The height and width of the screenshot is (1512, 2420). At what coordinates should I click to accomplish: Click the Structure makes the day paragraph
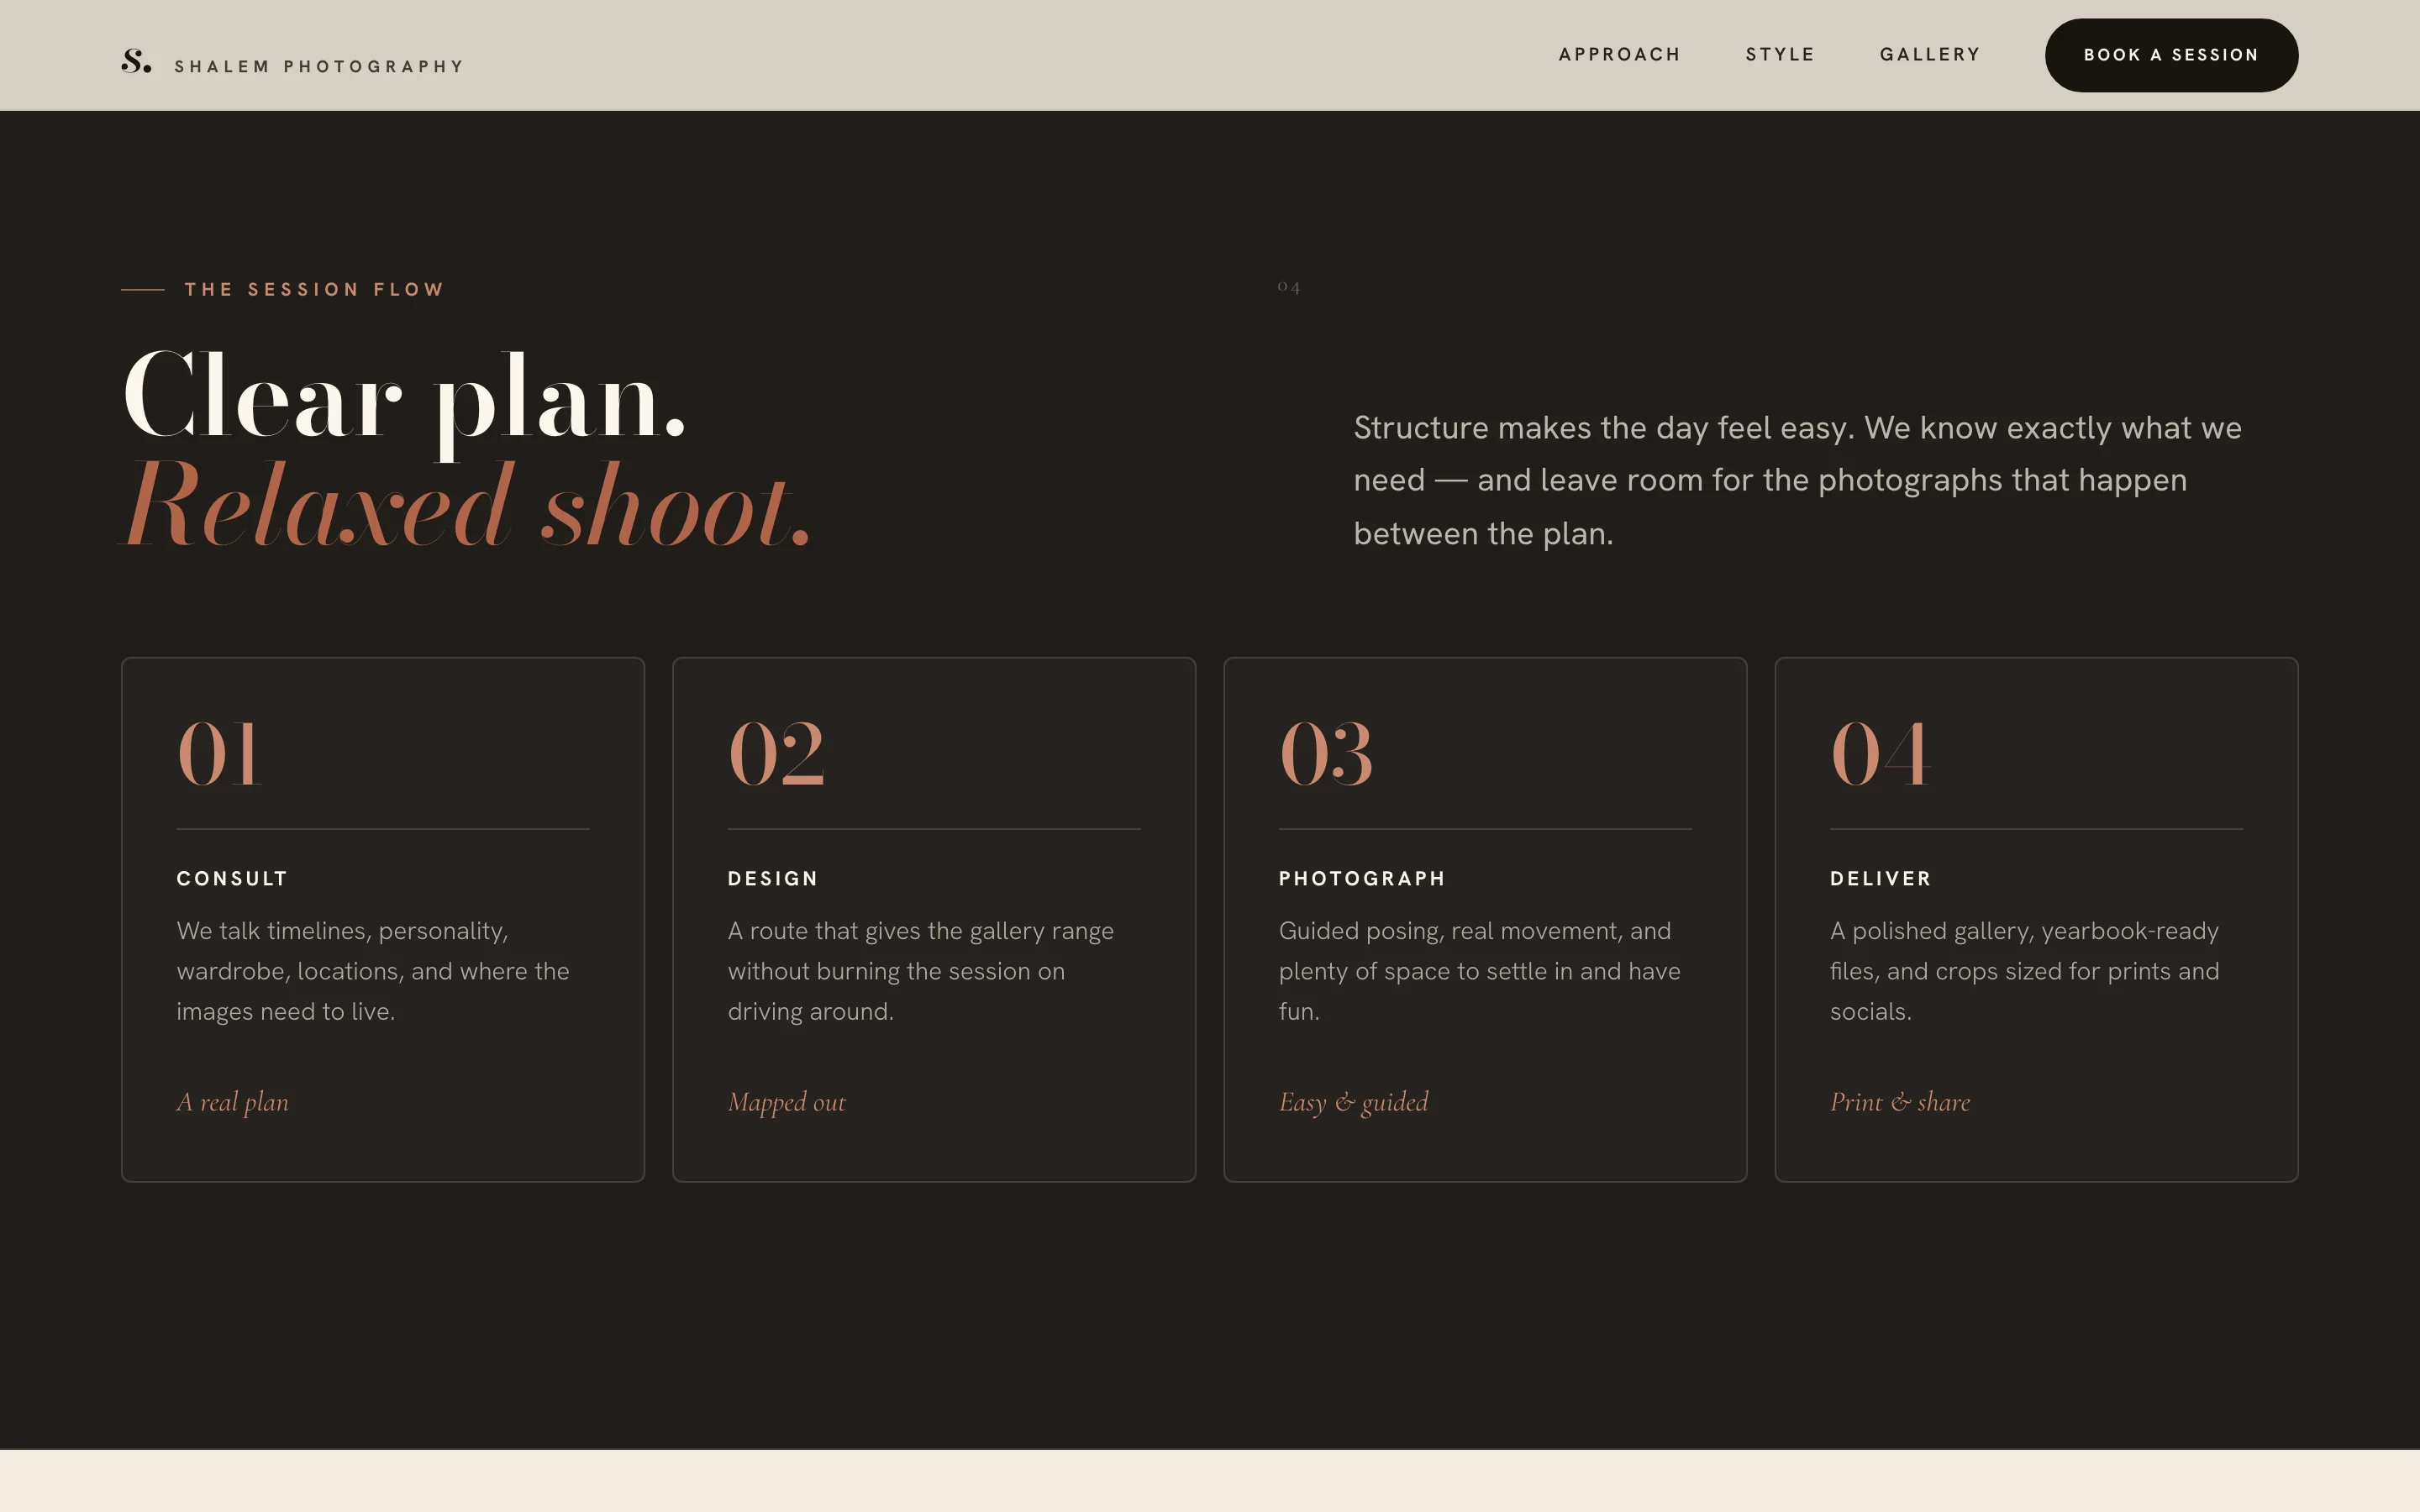pyautogui.click(x=1797, y=481)
